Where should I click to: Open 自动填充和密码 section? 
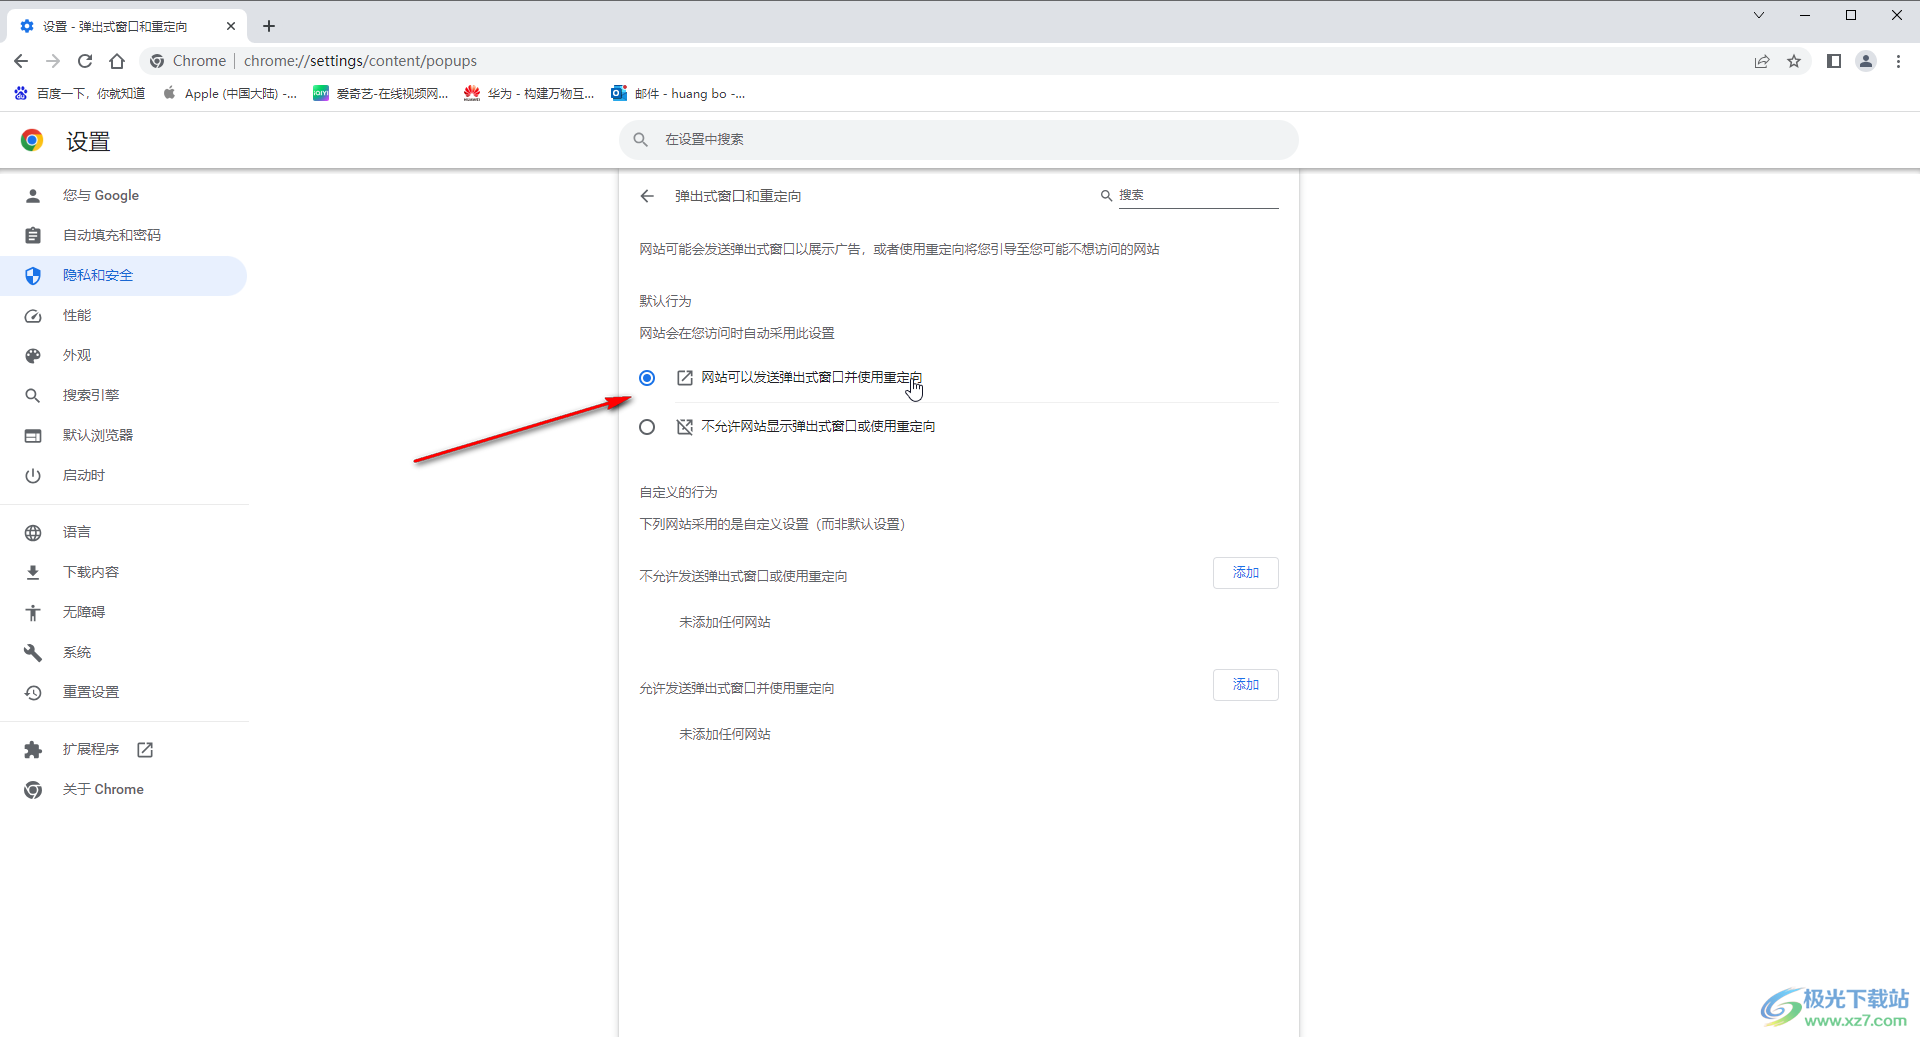pos(124,235)
